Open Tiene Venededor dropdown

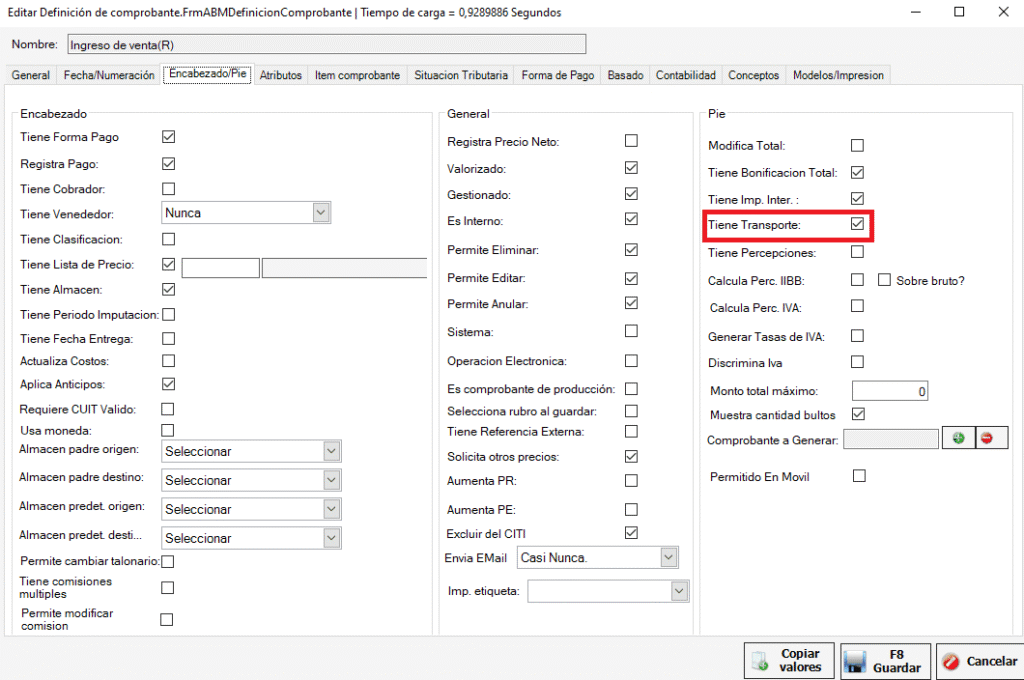[x=320, y=212]
